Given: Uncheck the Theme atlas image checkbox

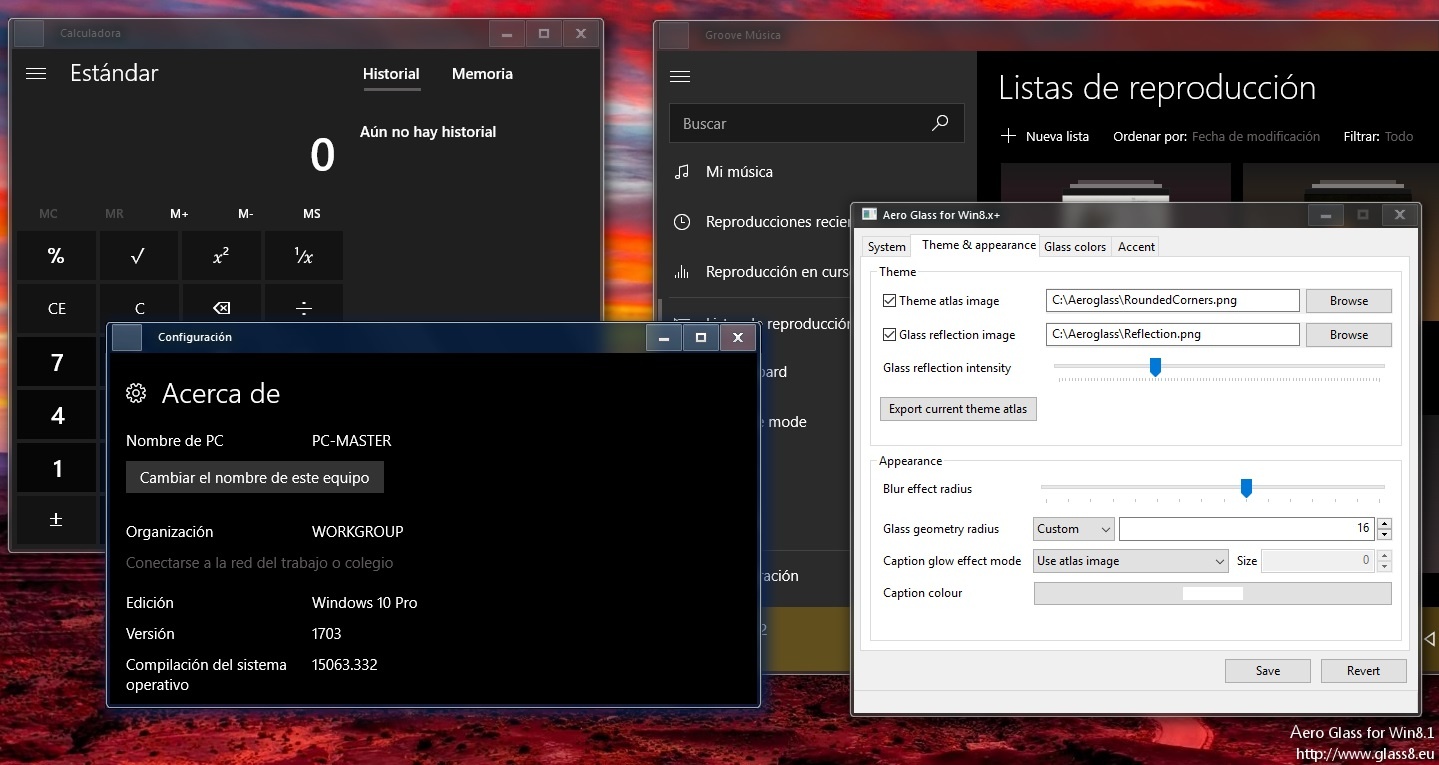Looking at the screenshot, I should point(889,301).
